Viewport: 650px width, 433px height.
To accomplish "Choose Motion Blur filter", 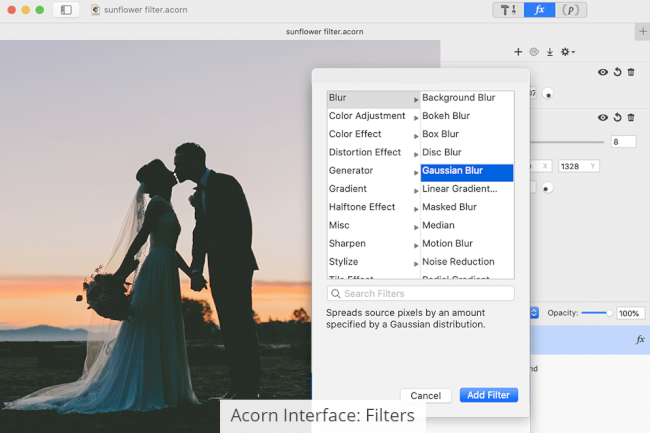I will pos(467,244).
